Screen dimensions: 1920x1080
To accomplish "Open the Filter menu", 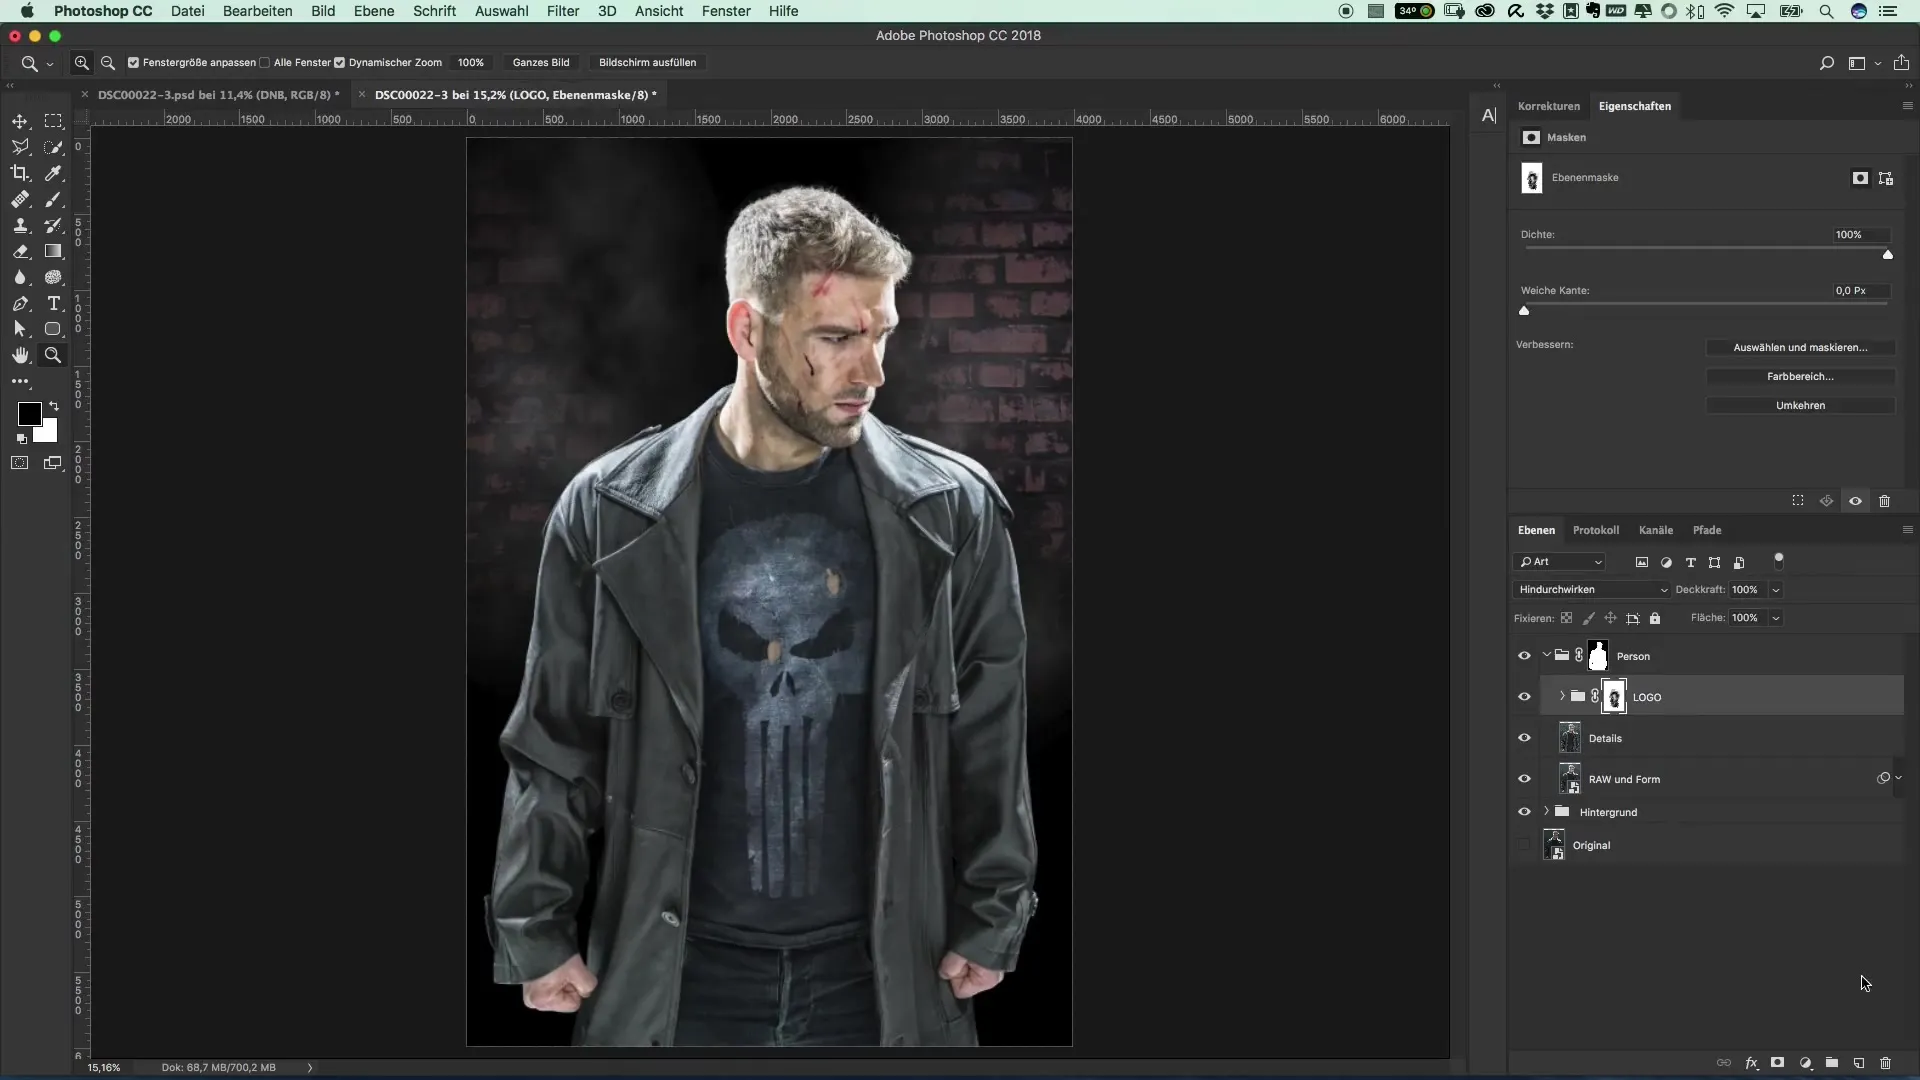I will tap(563, 11).
